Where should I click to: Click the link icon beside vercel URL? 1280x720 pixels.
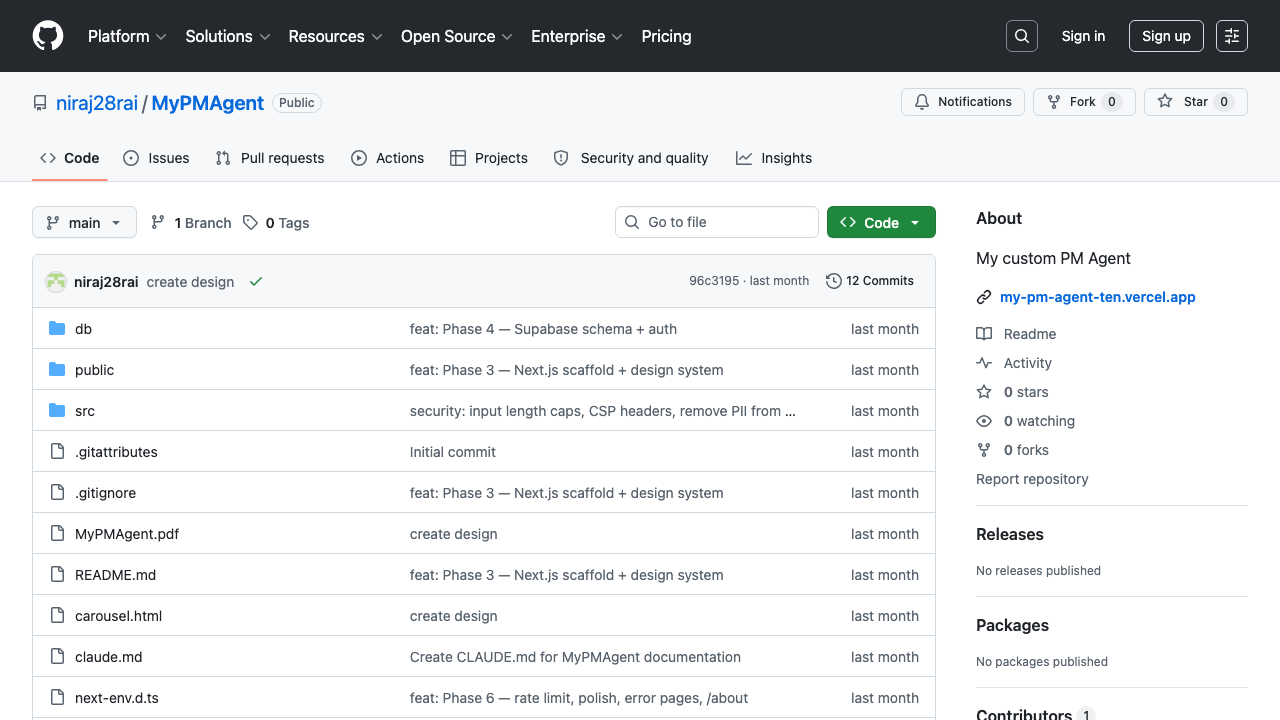click(984, 297)
